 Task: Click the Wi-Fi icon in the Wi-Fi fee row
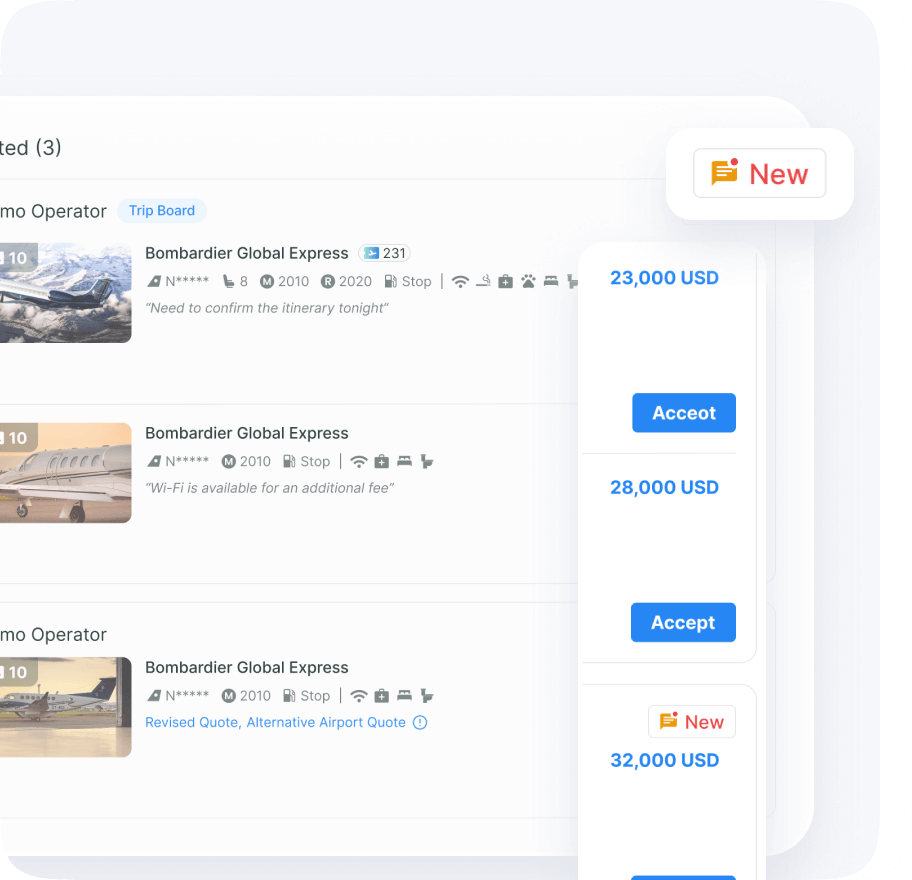[x=359, y=462]
